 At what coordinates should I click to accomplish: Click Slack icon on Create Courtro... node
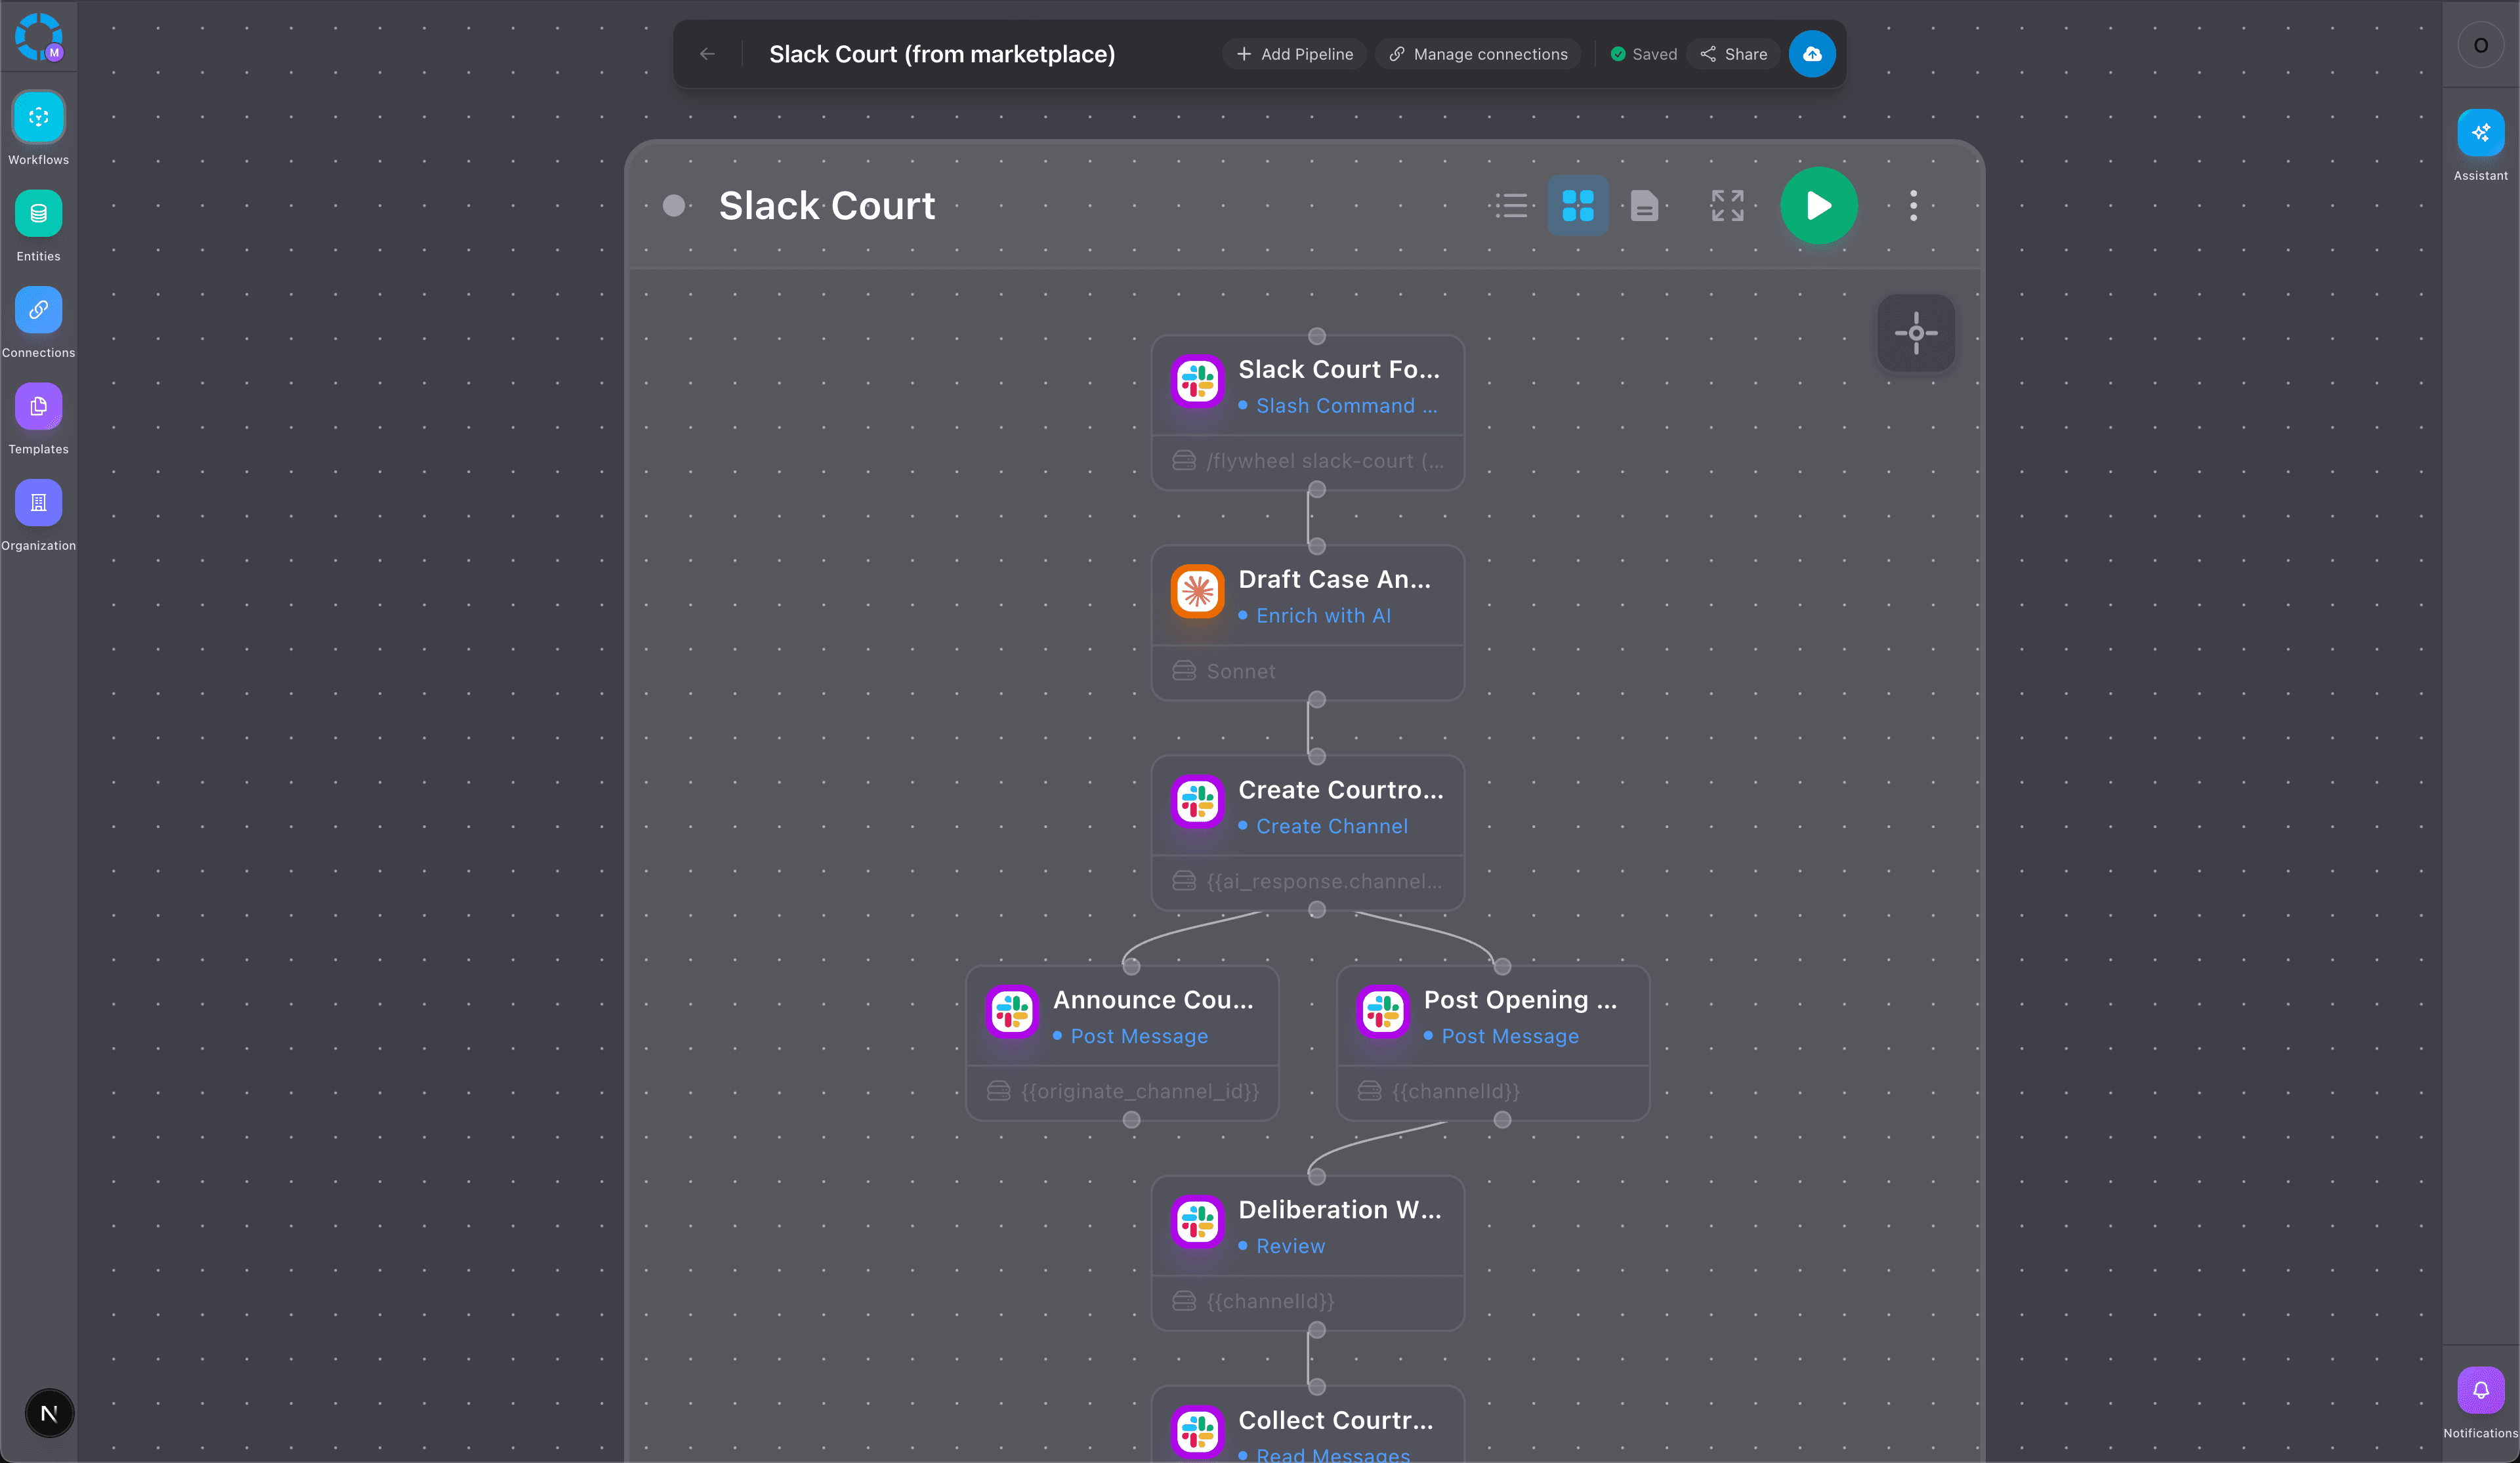click(x=1197, y=801)
